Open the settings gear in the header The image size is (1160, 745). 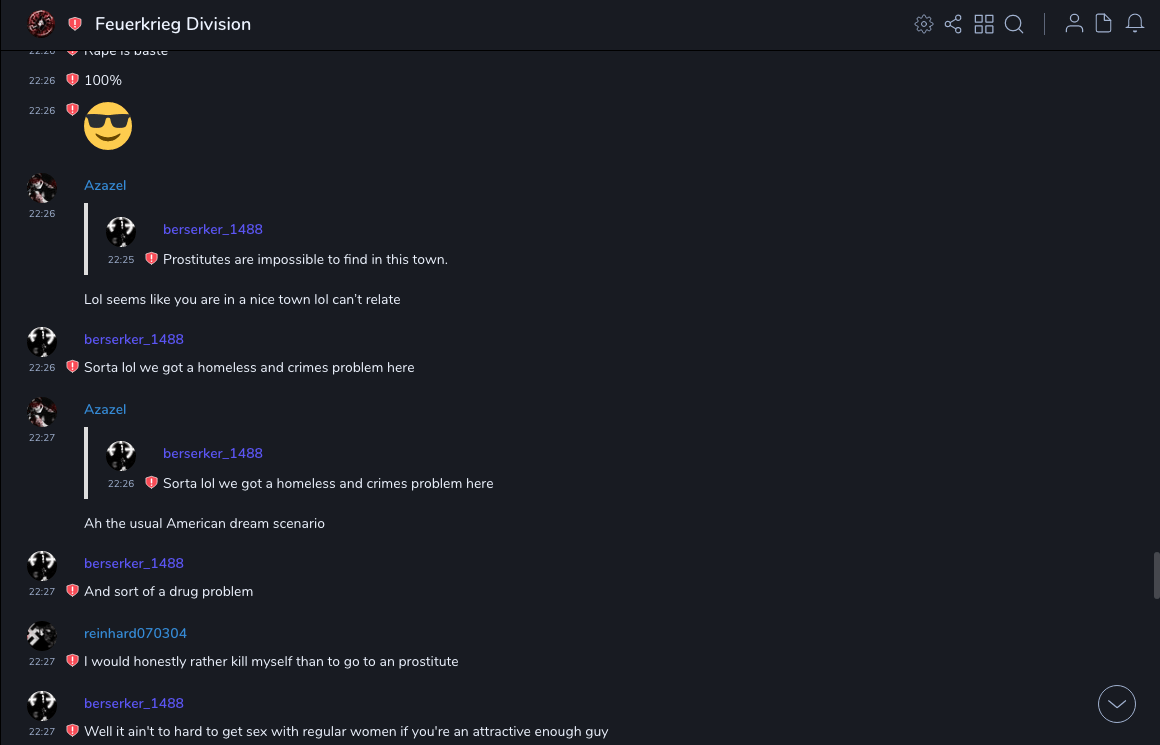(924, 24)
